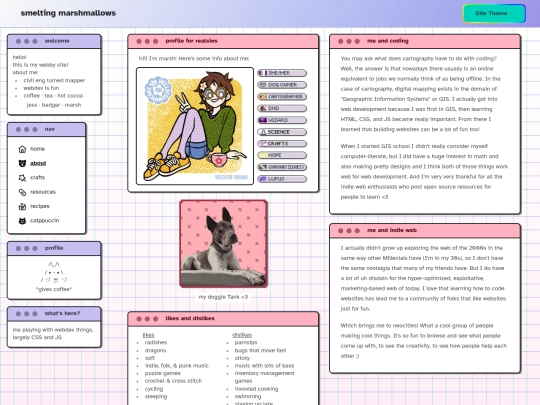Click the photo of doggie Tank
540x405 pixels.
pos(224,244)
